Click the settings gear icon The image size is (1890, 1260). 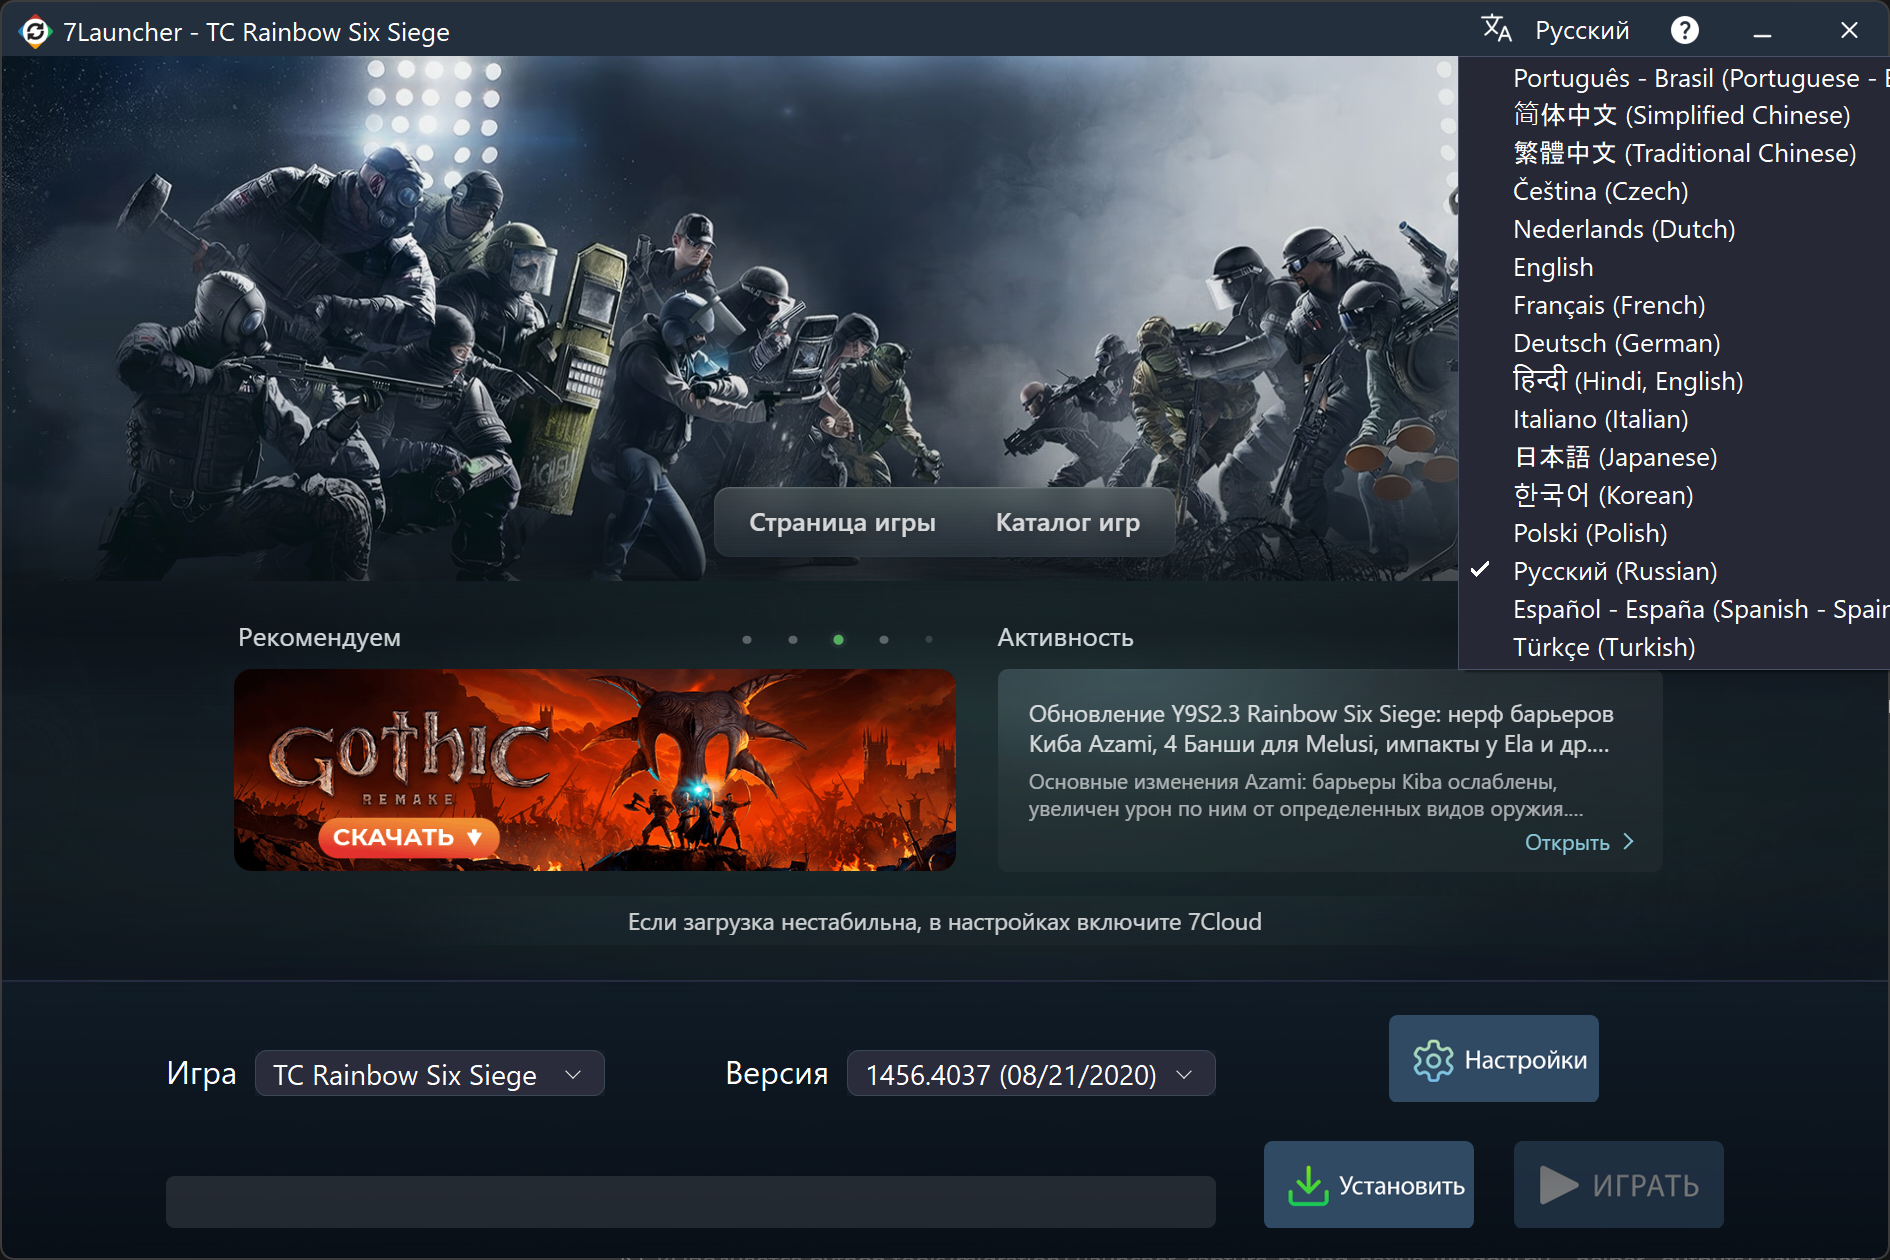[1433, 1060]
